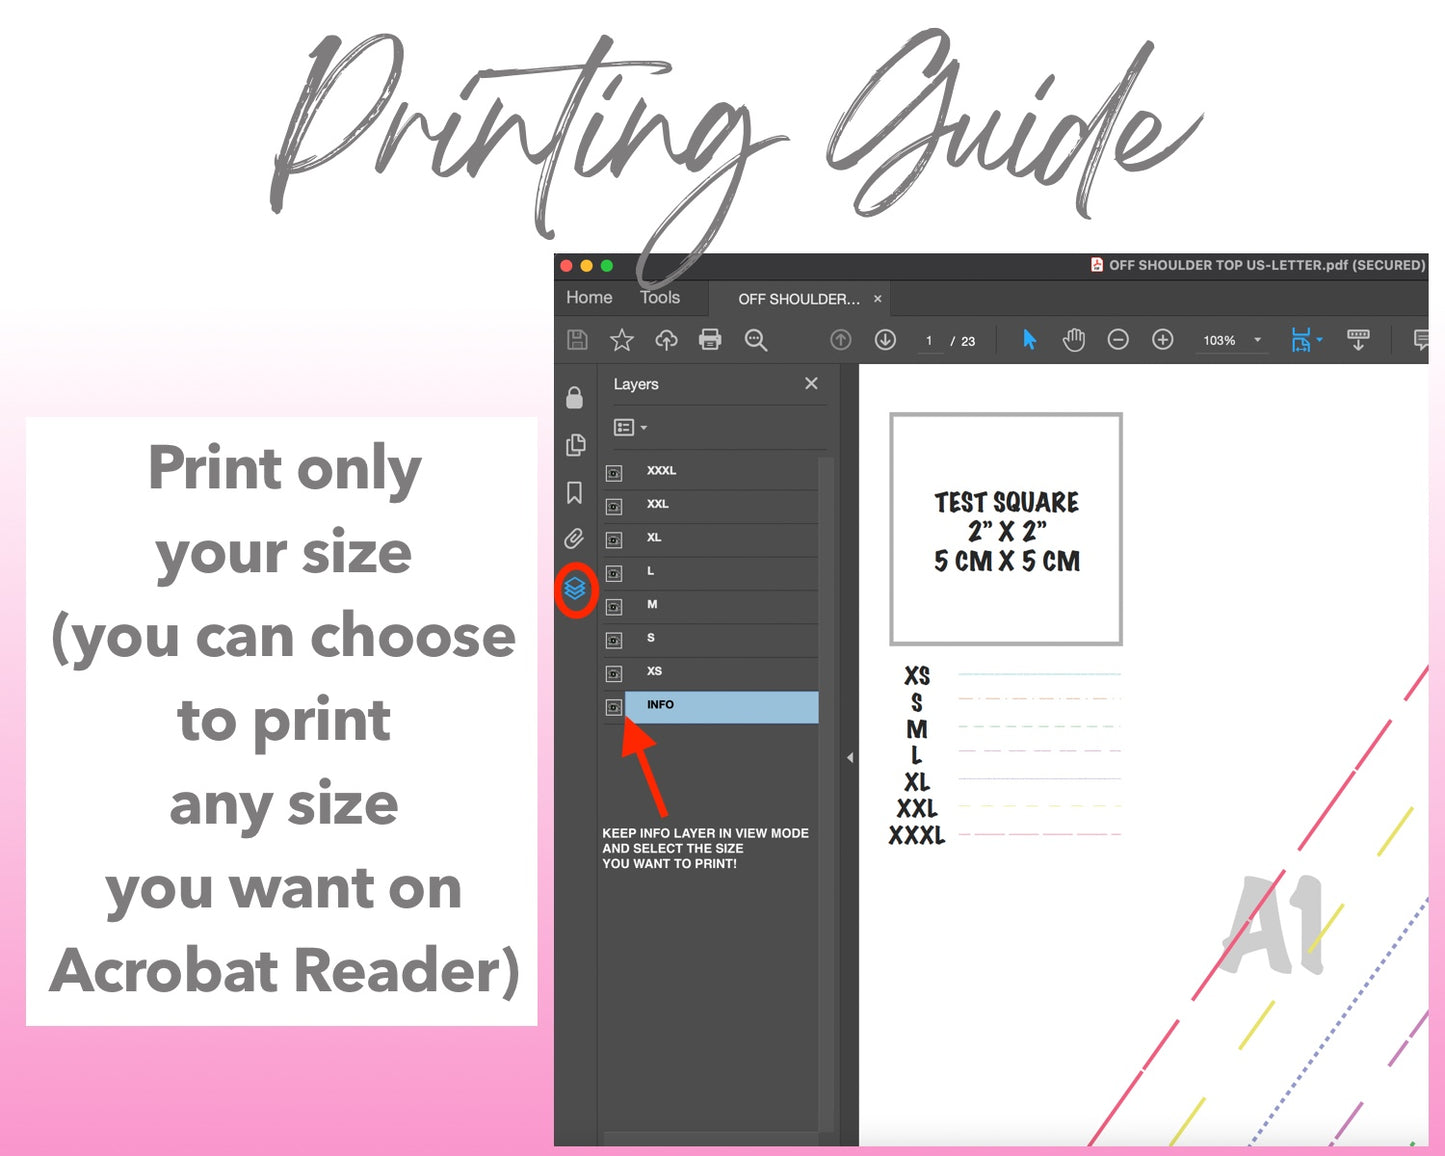The height and width of the screenshot is (1156, 1445).
Task: Go to next page arrow
Action: (x=885, y=340)
